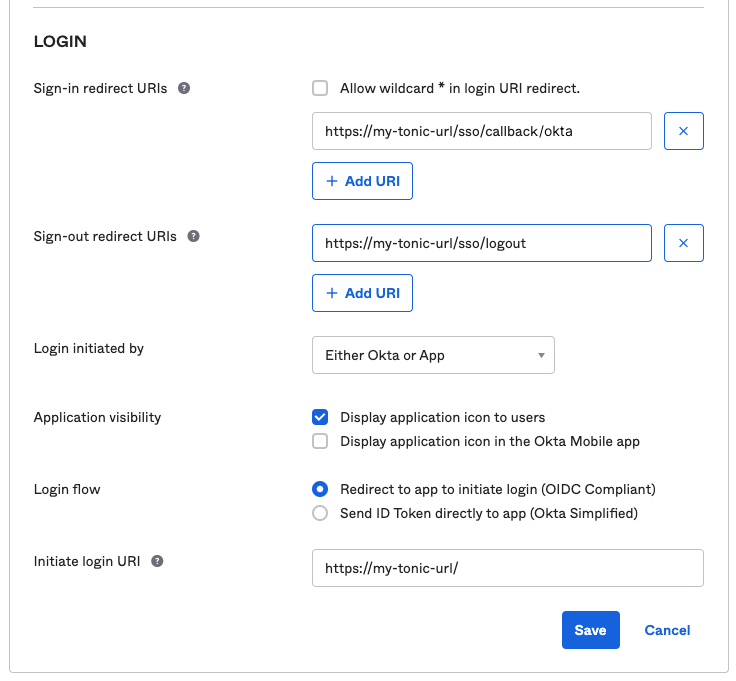The width and height of the screenshot is (736, 681).
Task: Save the login settings
Action: [590, 630]
